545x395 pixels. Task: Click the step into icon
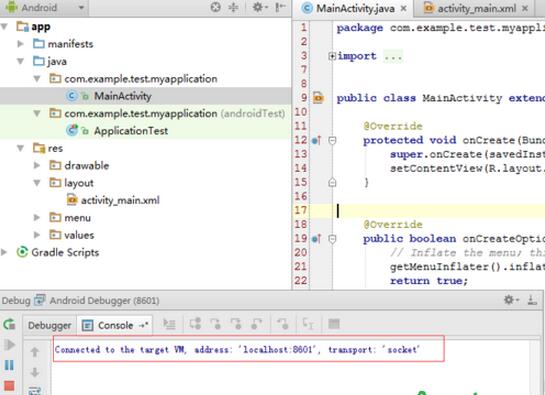click(x=215, y=324)
